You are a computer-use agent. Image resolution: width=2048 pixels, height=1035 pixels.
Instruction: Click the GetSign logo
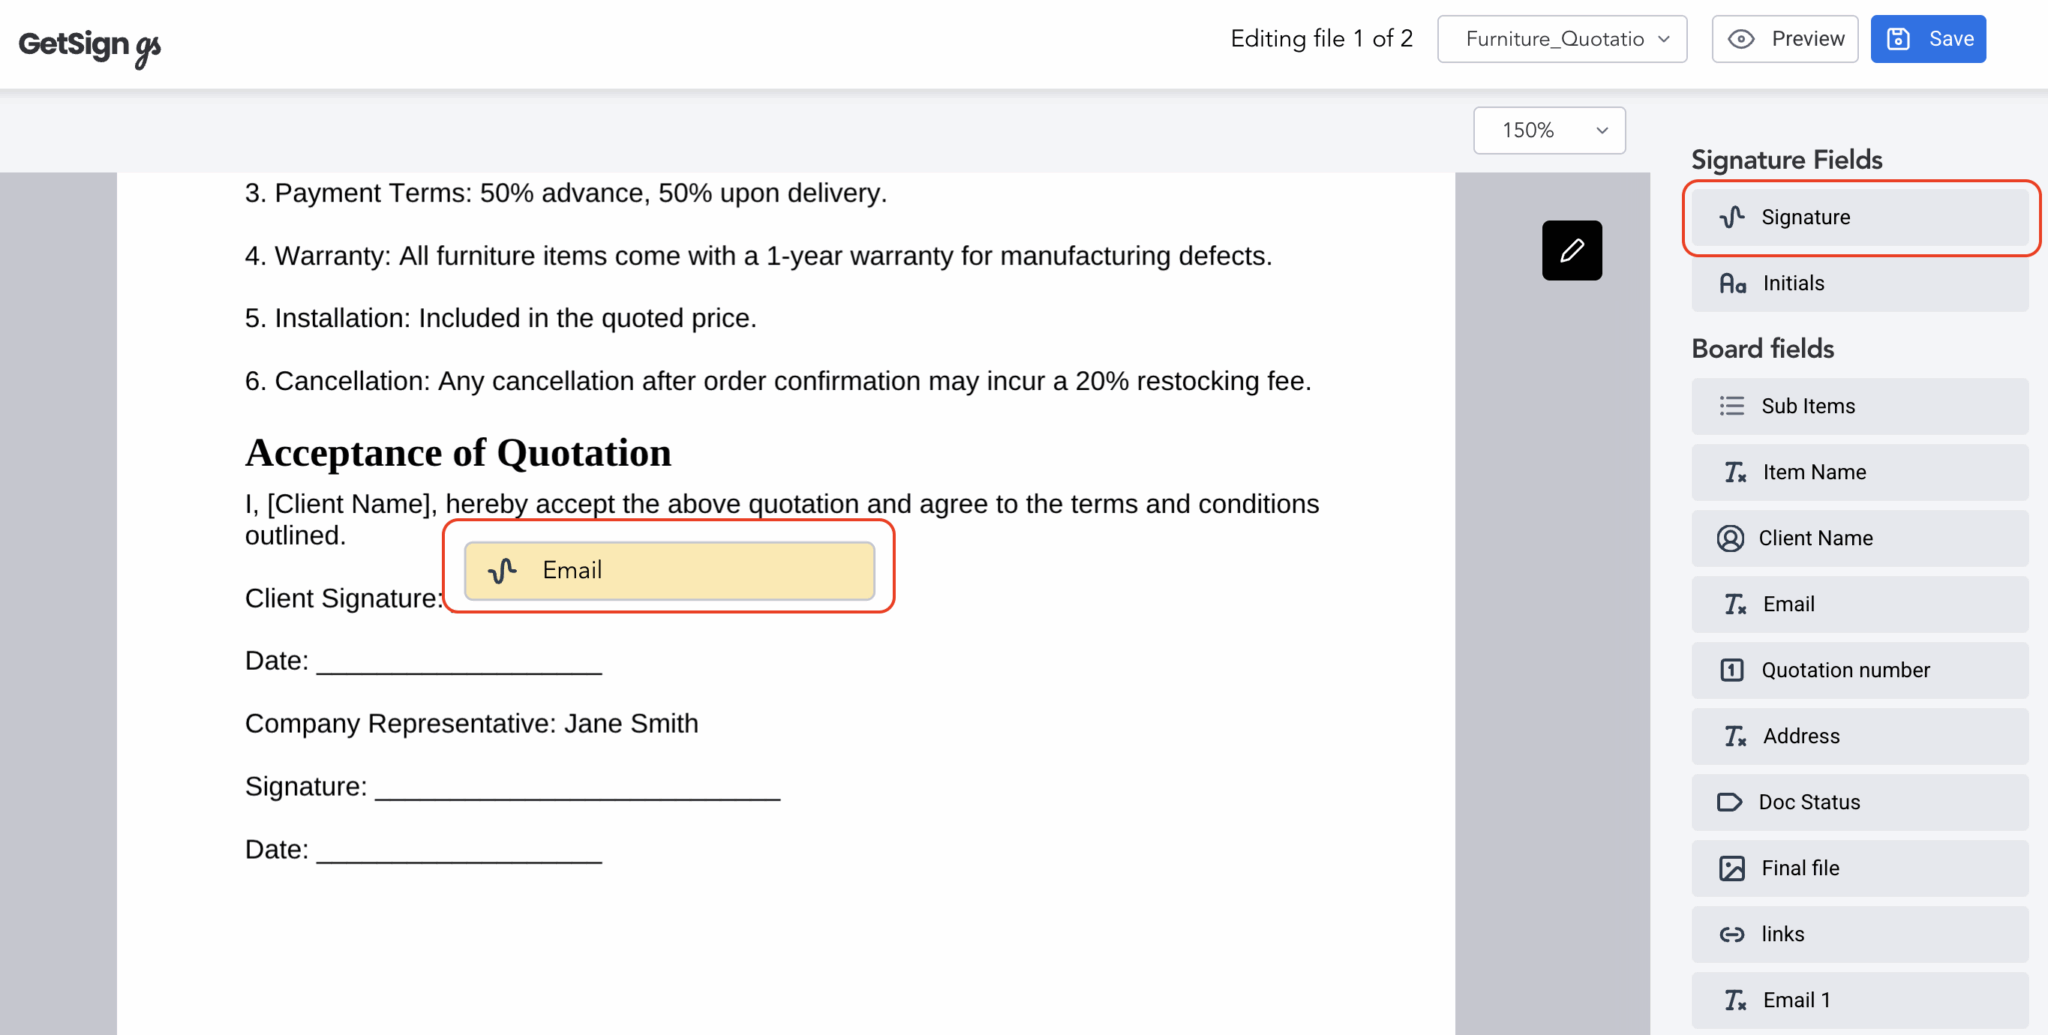[88, 44]
